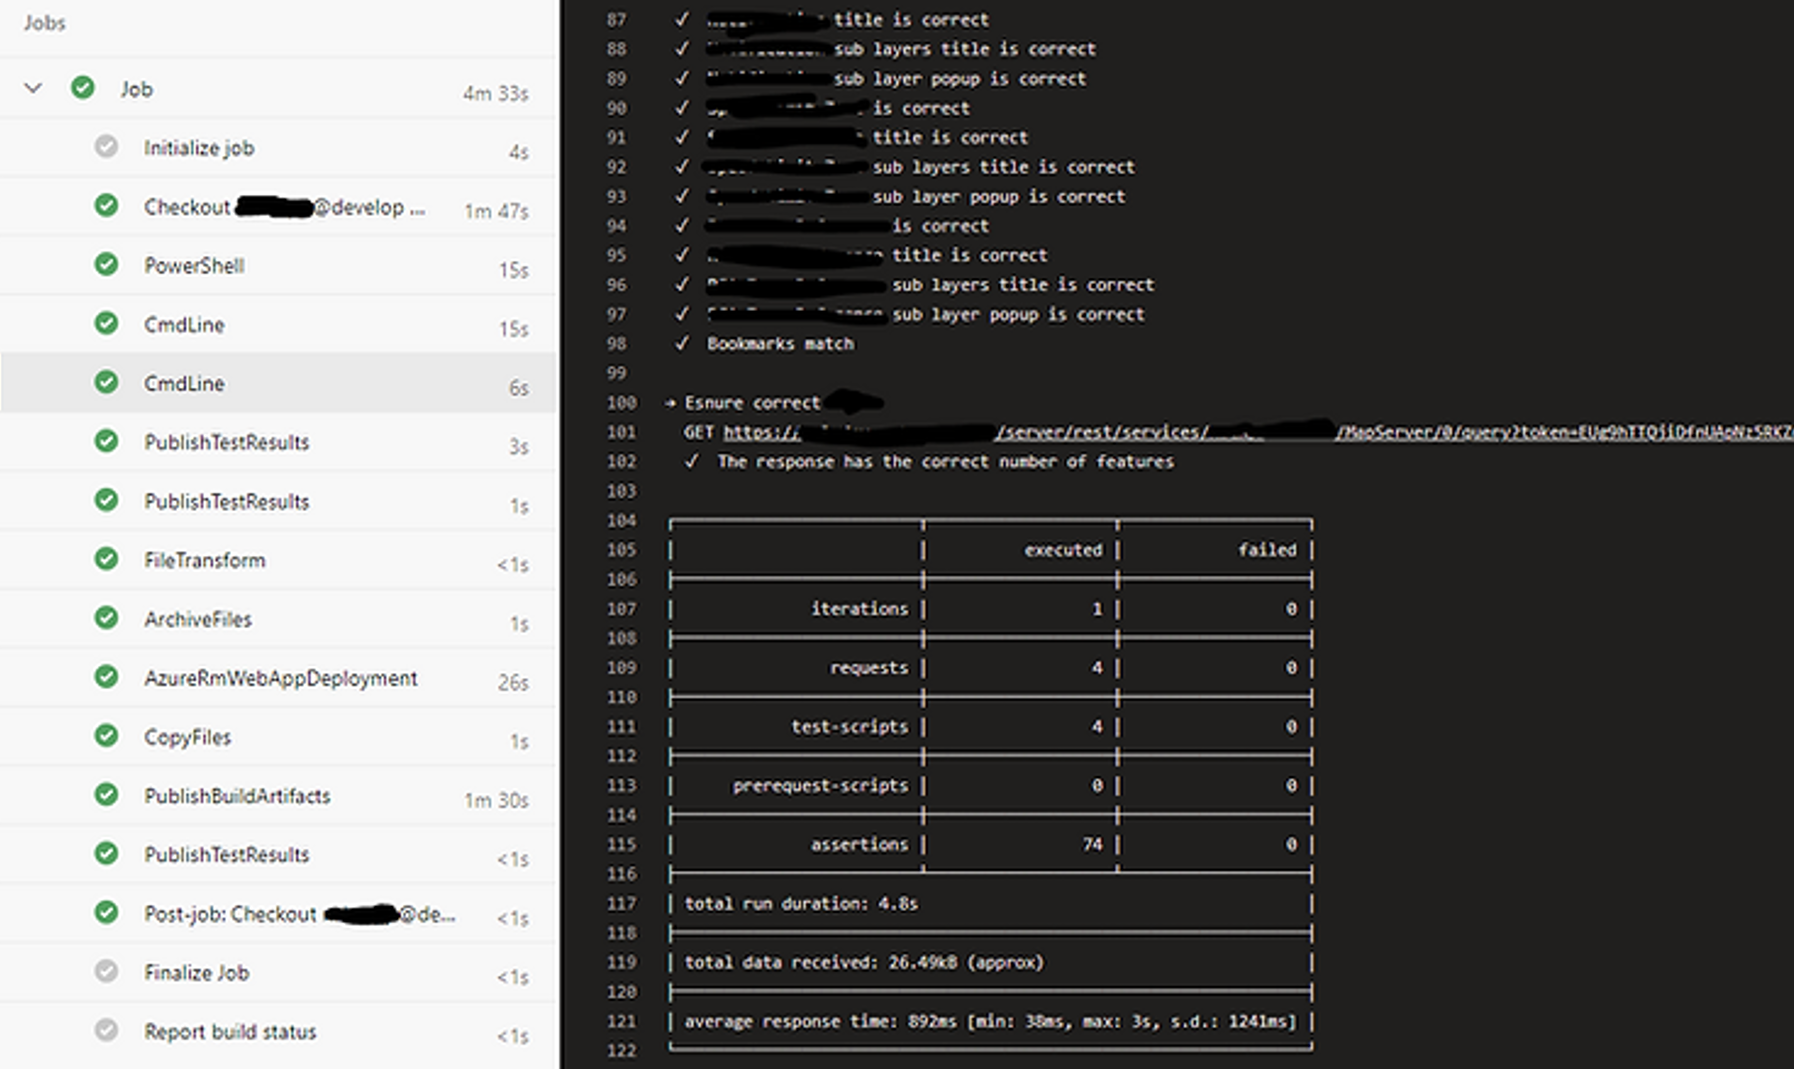
Task: Click 'The response has the correct number of features'
Action: [x=945, y=462]
